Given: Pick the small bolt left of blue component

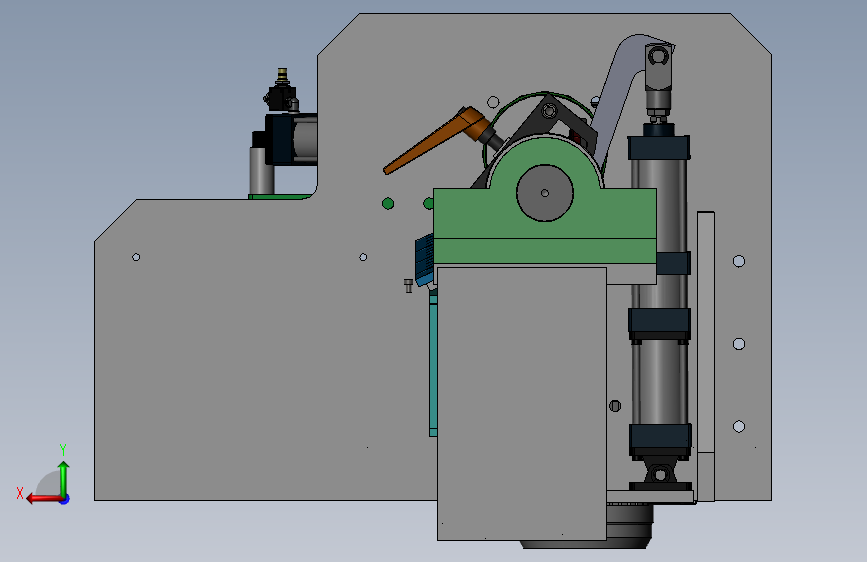Looking at the screenshot, I should point(409,285).
